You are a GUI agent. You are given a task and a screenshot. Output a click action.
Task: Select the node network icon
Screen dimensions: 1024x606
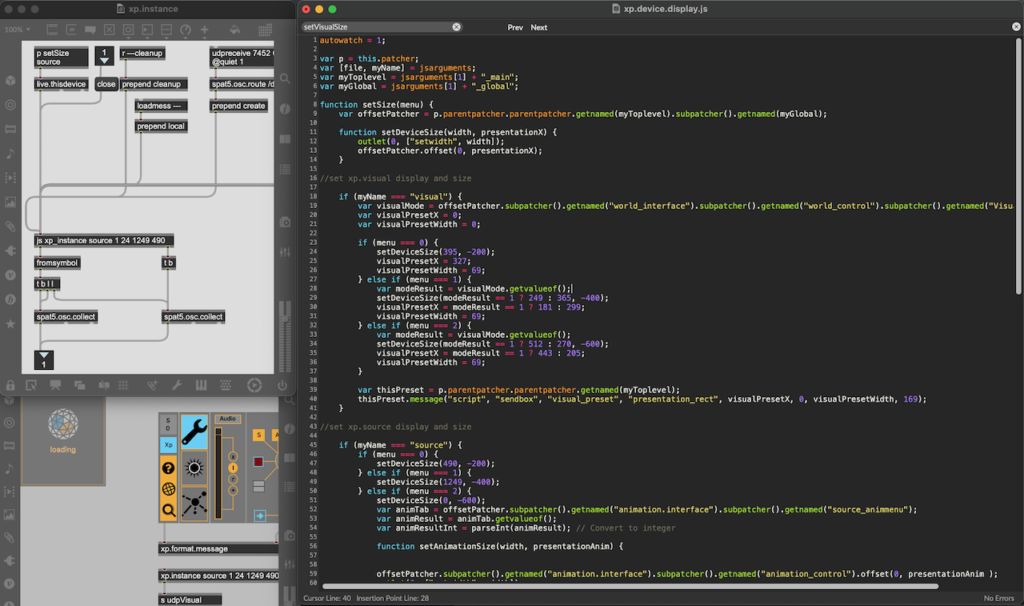[x=194, y=504]
